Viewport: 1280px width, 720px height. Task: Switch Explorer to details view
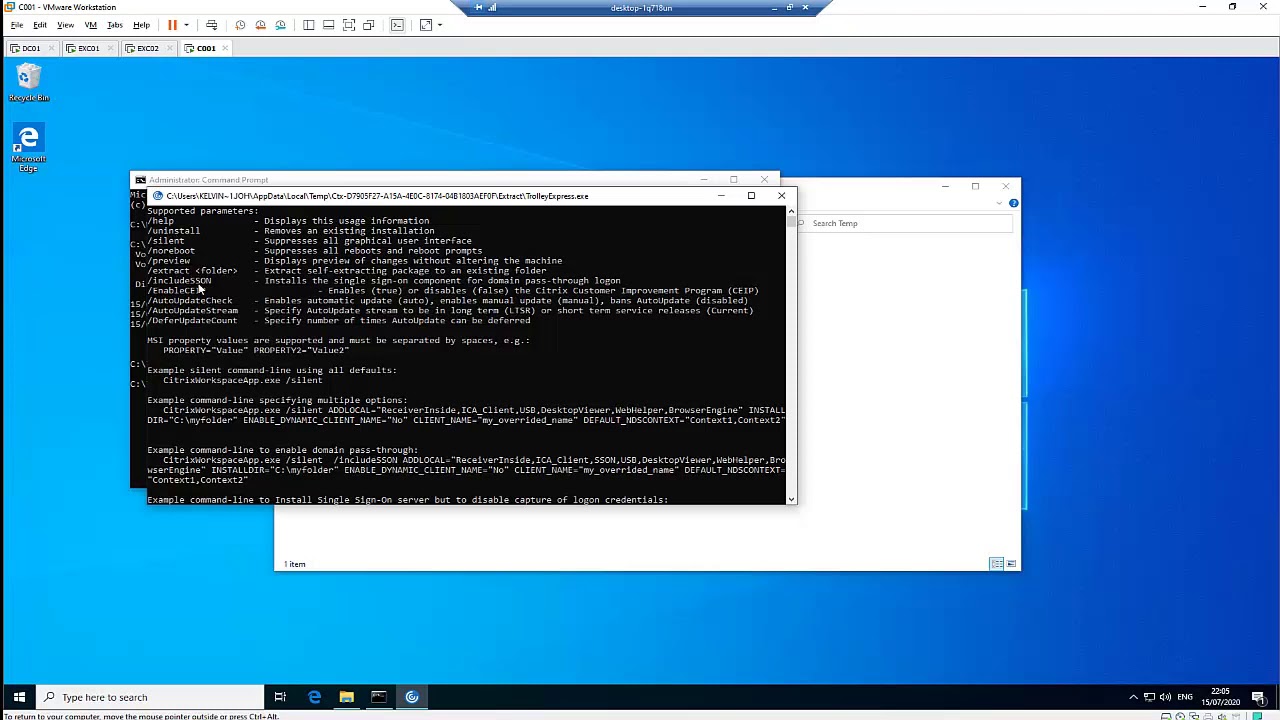(996, 564)
